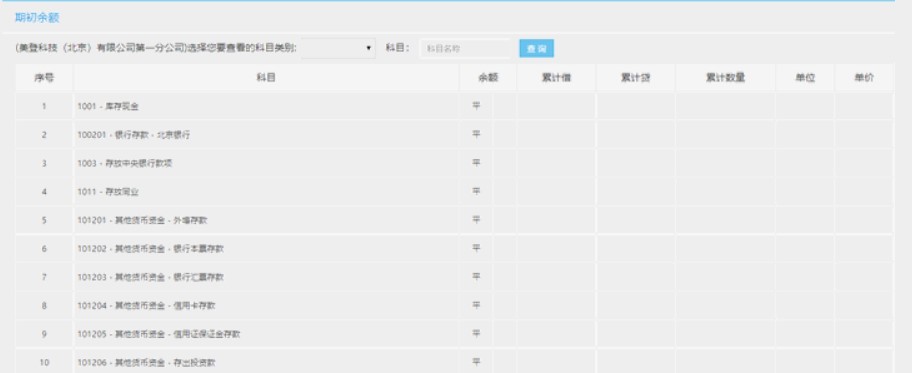912x373 pixels.
Task: Click the 平 direction in the 1001 row
Action: (476, 106)
